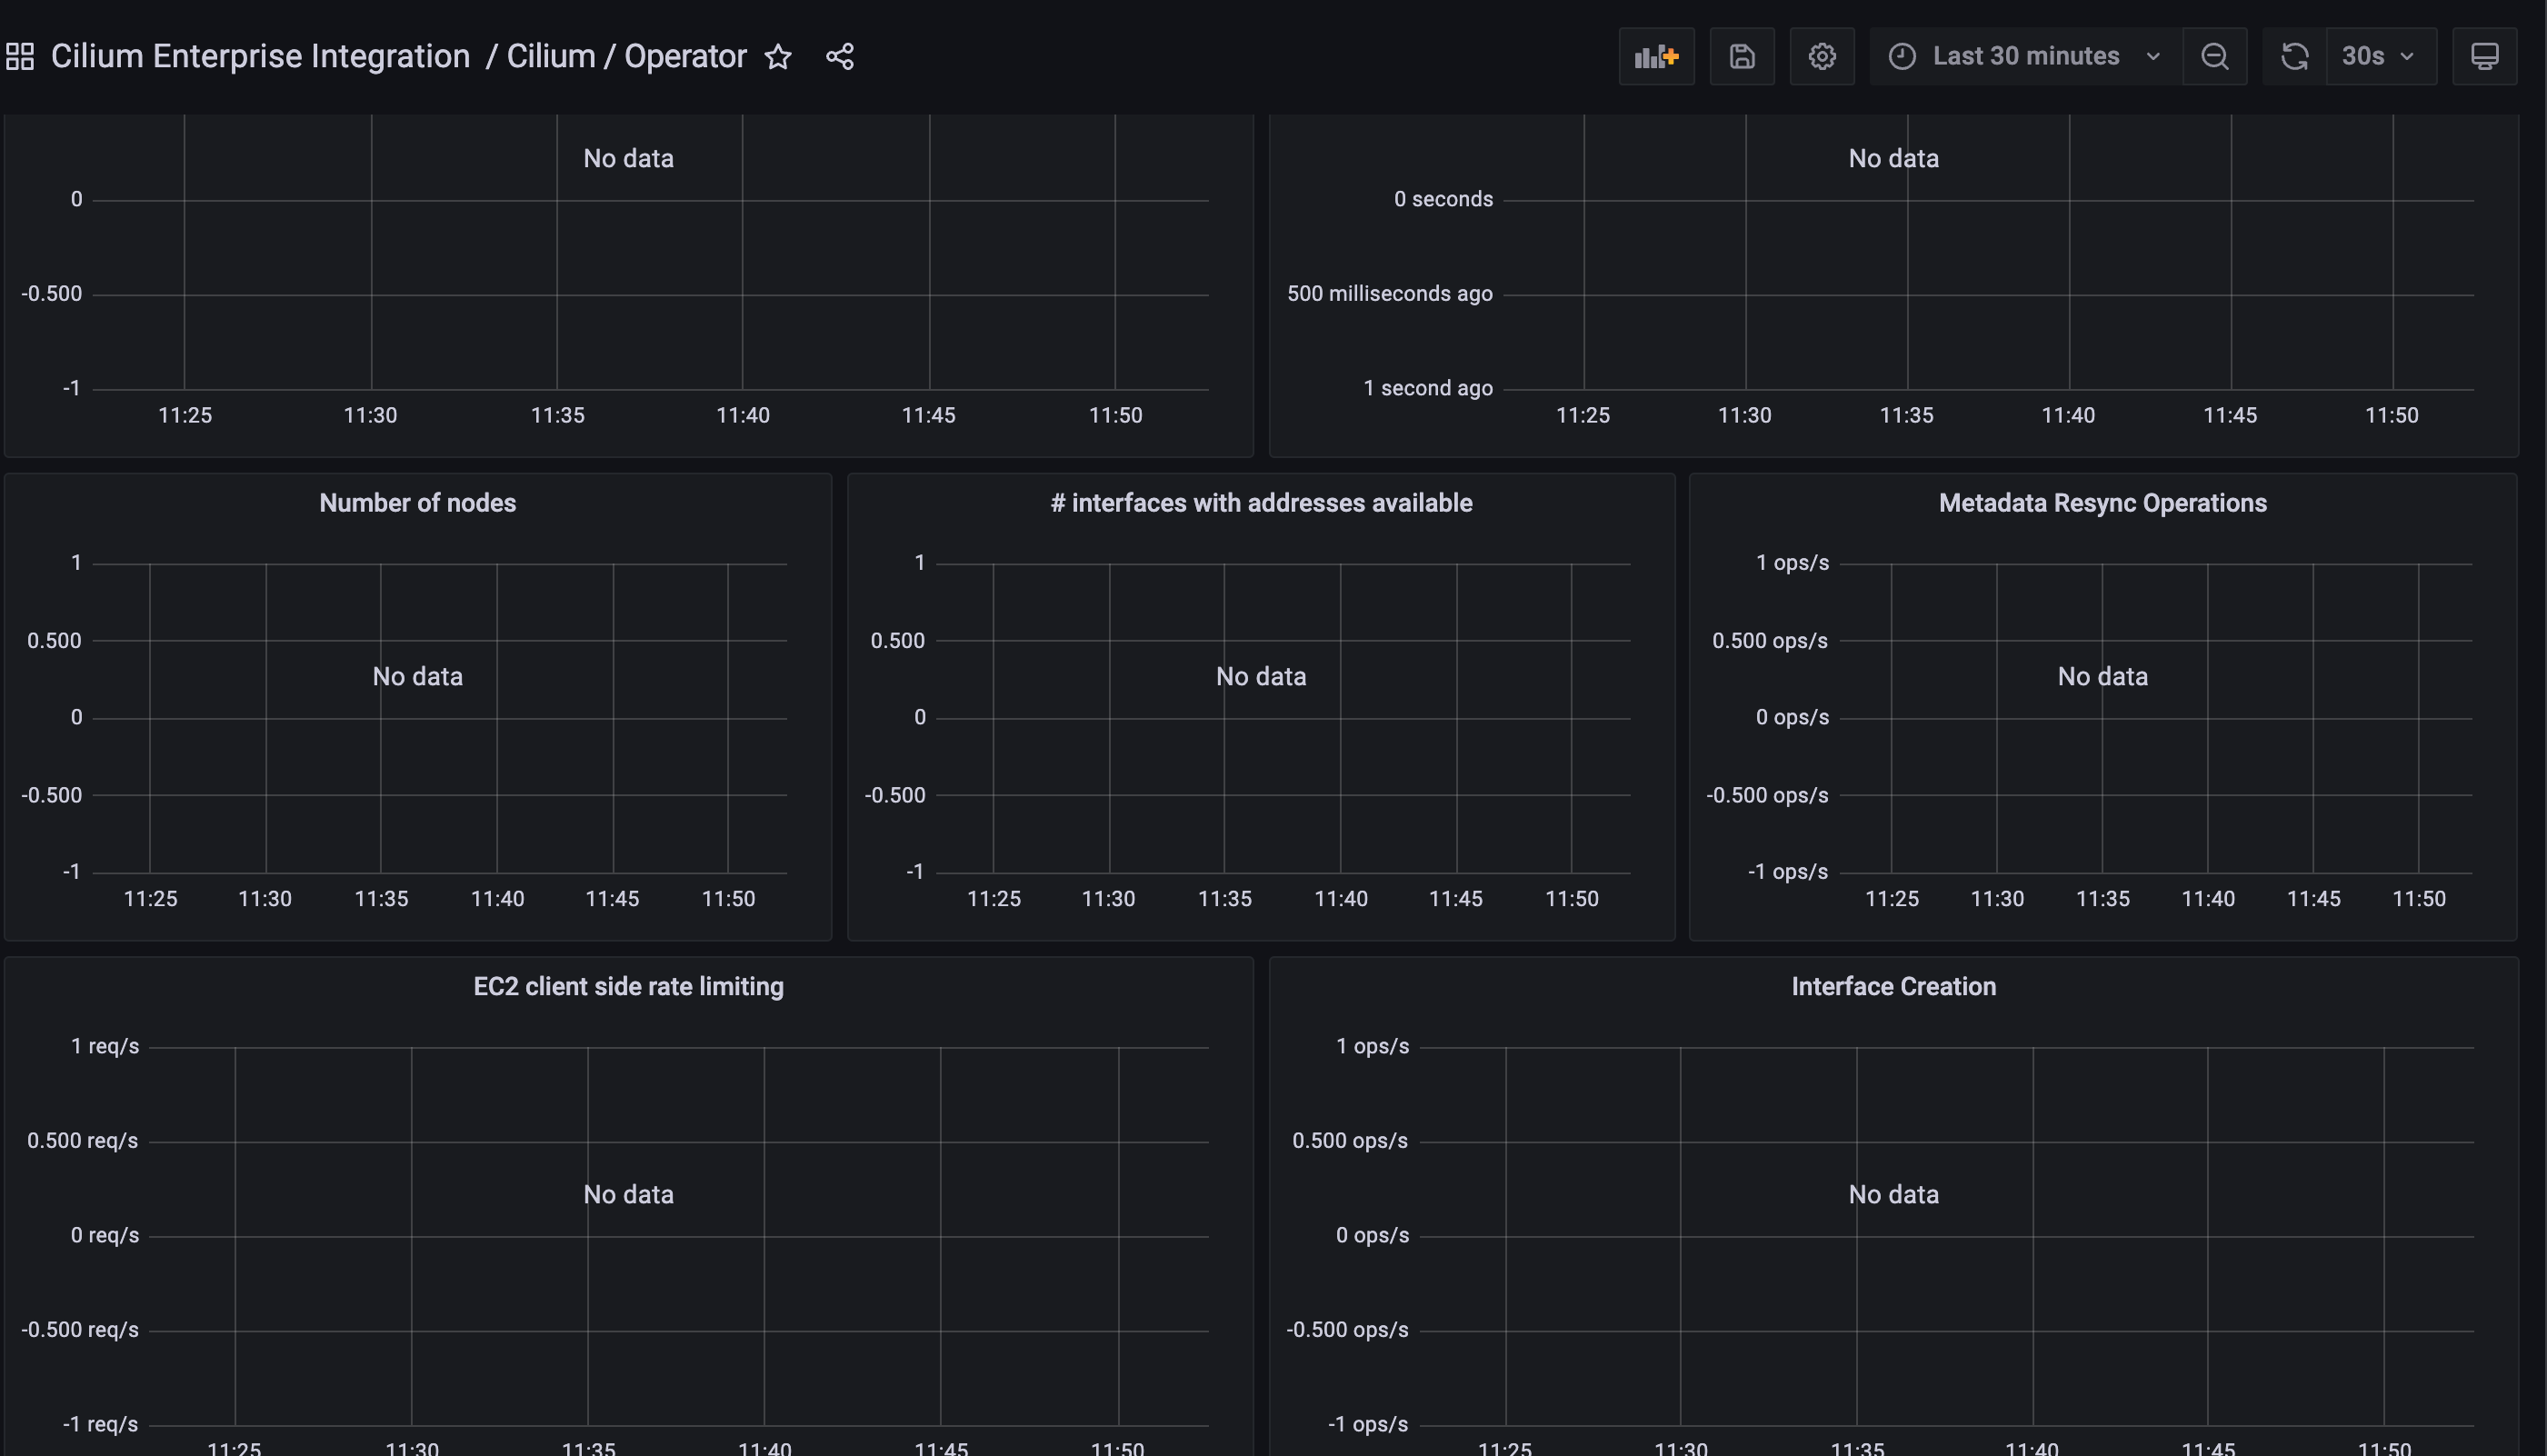Favorite this dashboard using the star

pos(778,57)
